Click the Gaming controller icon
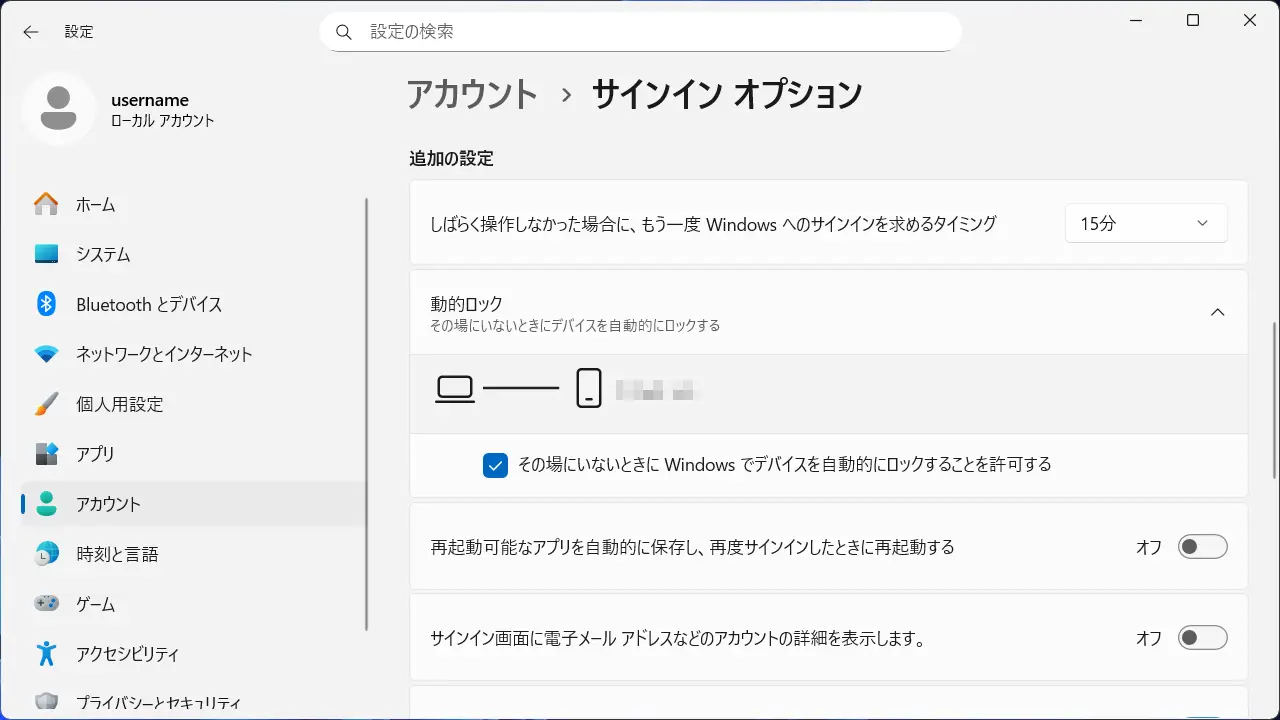The image size is (1280, 720). [46, 604]
